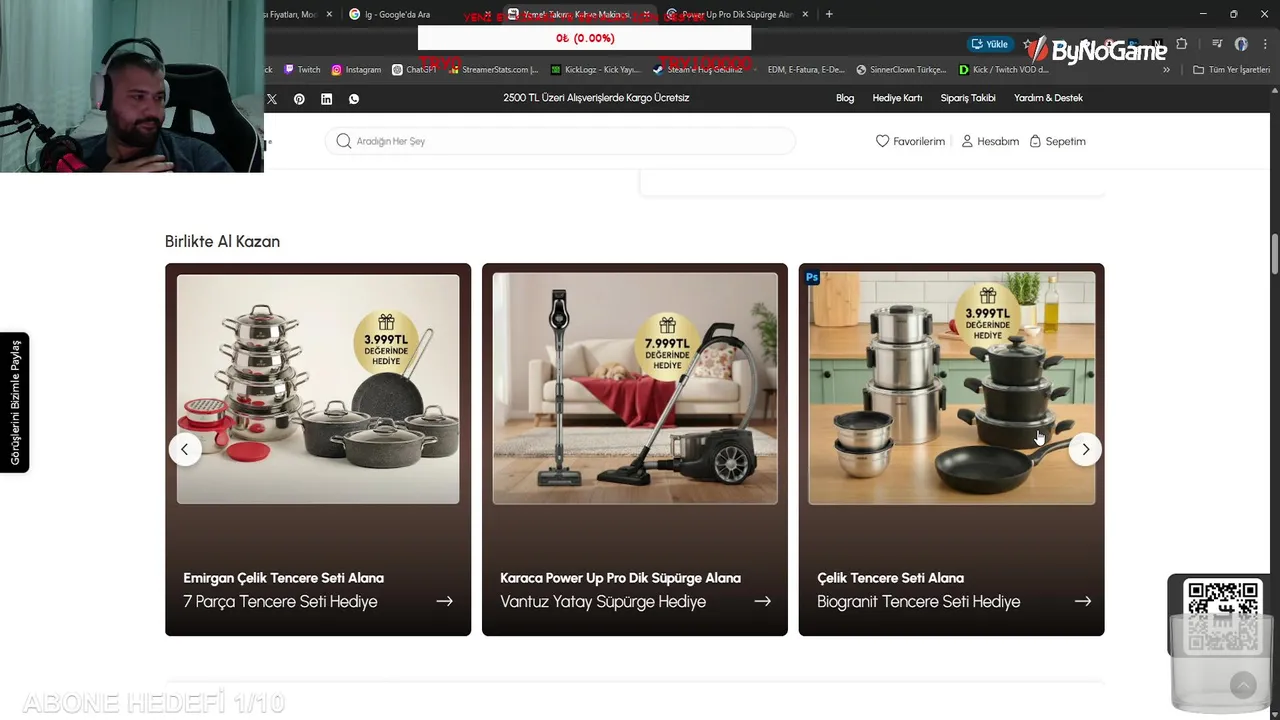
Task: Open new browser tab with plus icon
Action: tap(829, 14)
